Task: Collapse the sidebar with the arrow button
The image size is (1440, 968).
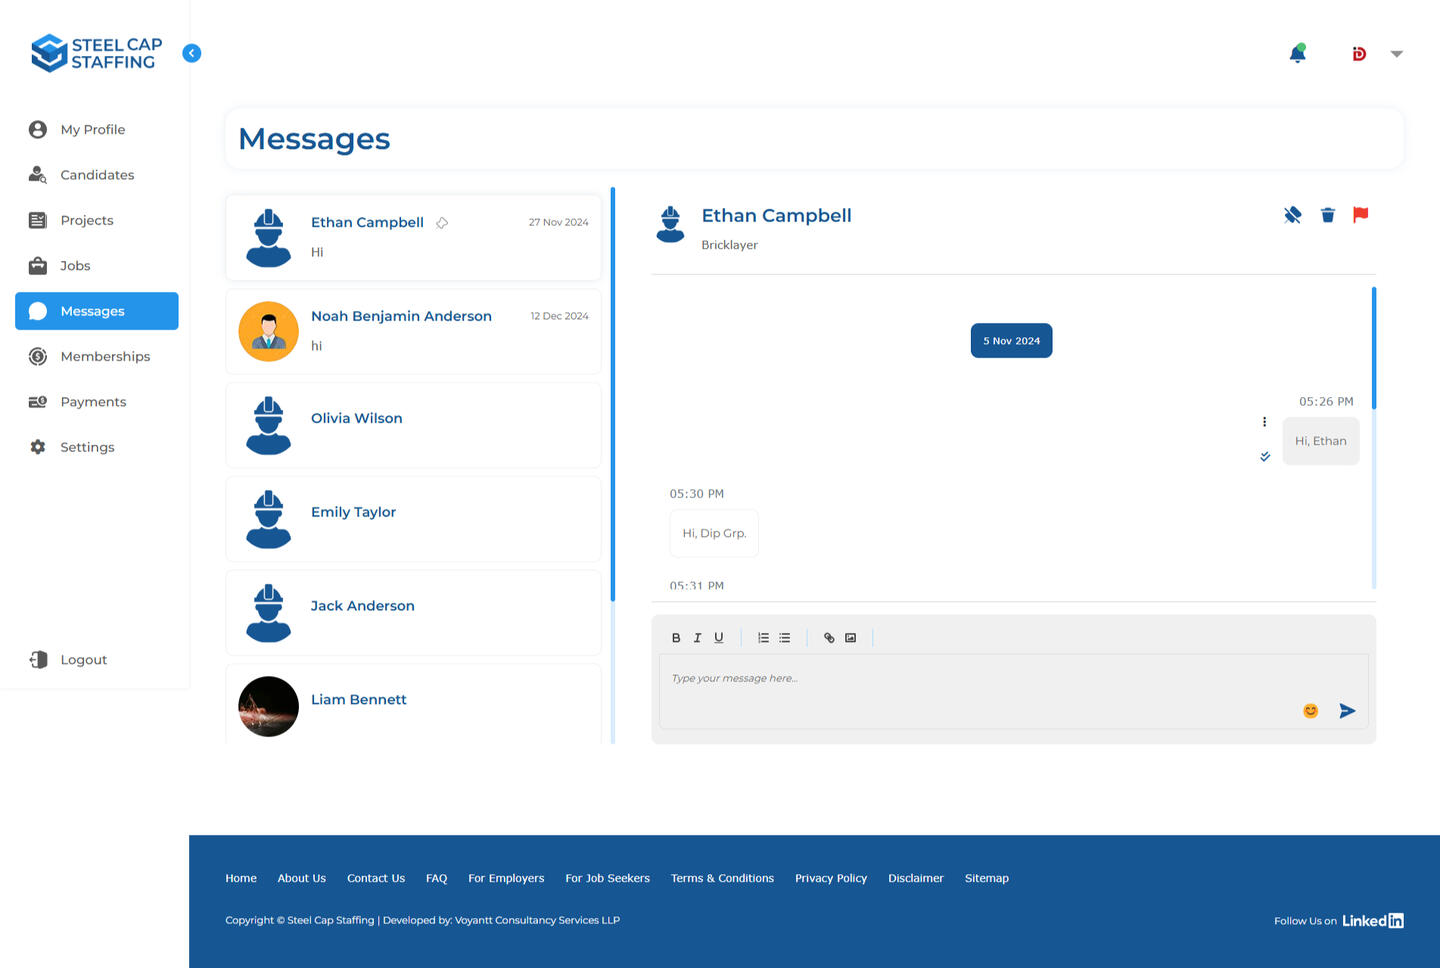Action: click(192, 53)
